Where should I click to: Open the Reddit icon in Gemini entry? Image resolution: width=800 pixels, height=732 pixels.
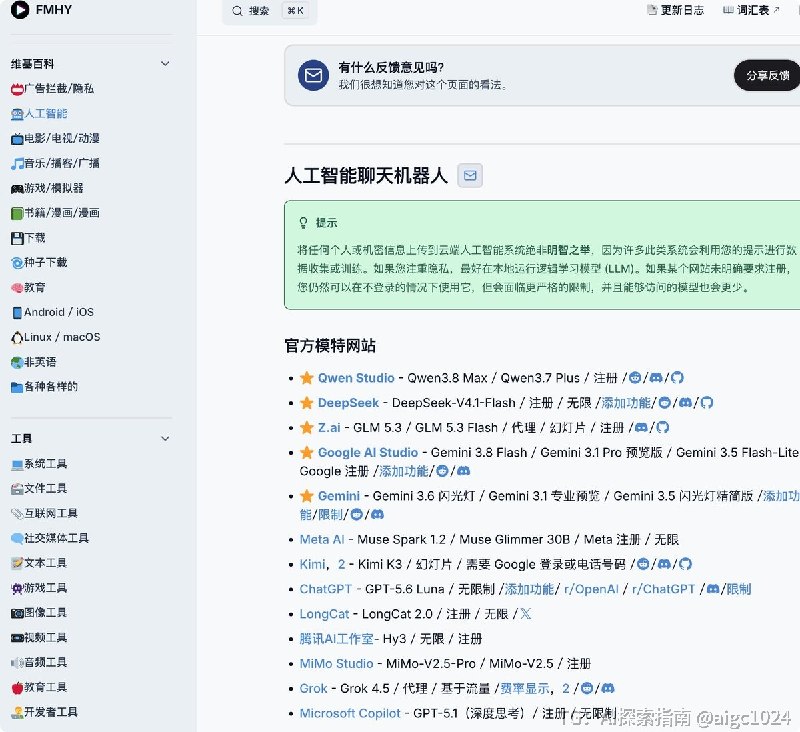(x=357, y=514)
